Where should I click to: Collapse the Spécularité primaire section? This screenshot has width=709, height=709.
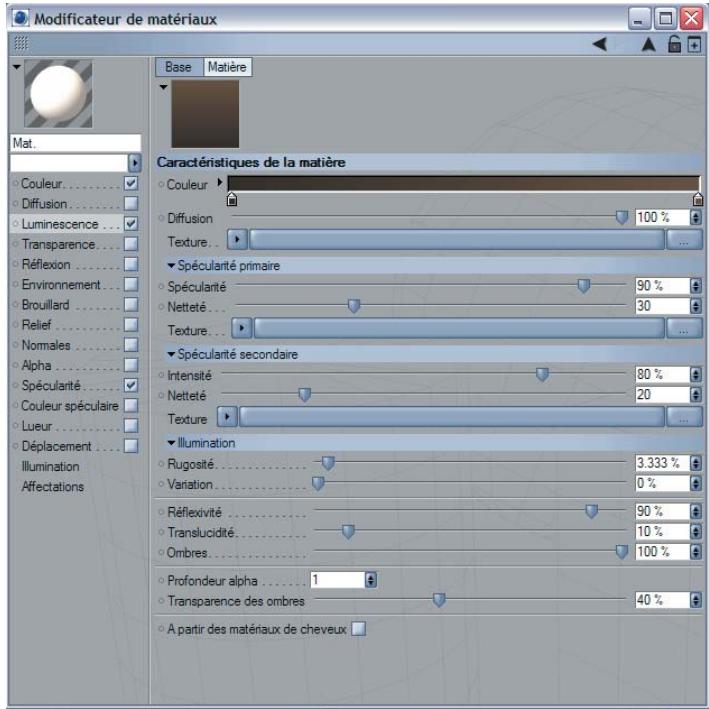171,265
